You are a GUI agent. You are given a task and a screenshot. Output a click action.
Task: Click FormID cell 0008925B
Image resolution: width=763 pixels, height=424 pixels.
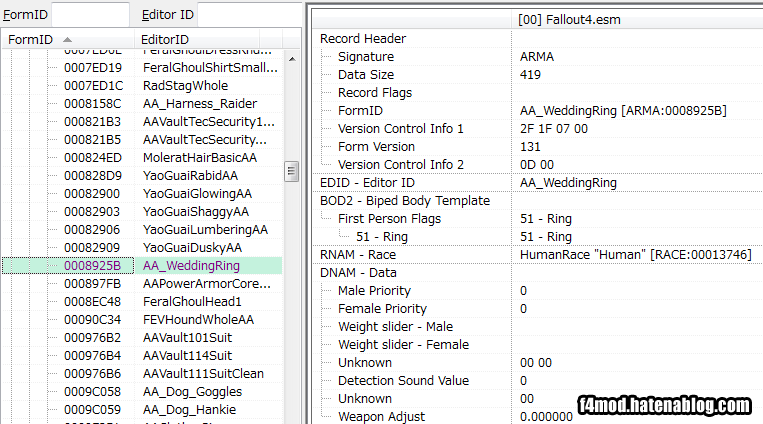(92, 266)
